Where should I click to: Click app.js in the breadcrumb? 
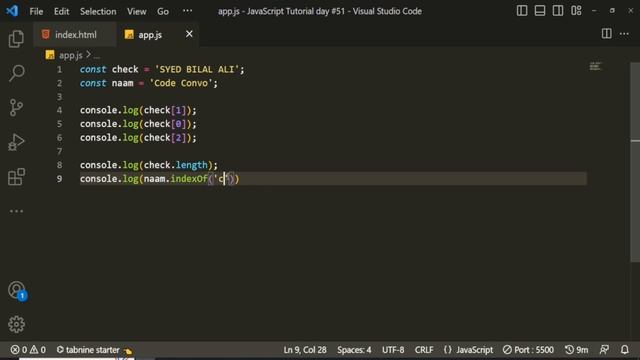(71, 55)
